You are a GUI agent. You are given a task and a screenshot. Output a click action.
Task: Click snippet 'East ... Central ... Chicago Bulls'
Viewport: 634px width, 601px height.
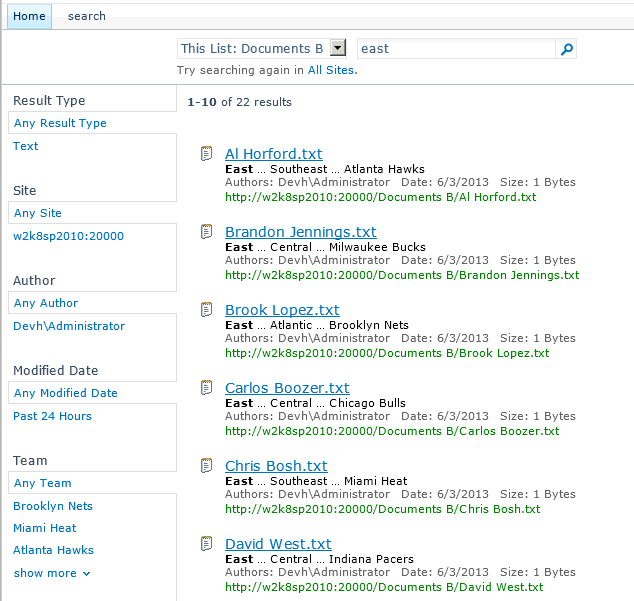click(315, 403)
